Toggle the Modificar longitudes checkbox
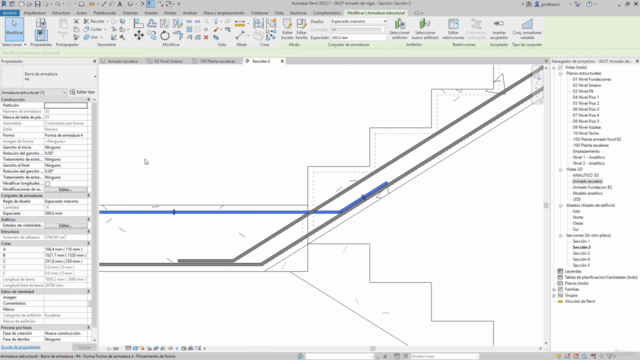Image resolution: width=640 pixels, height=360 pixels. tap(47, 184)
